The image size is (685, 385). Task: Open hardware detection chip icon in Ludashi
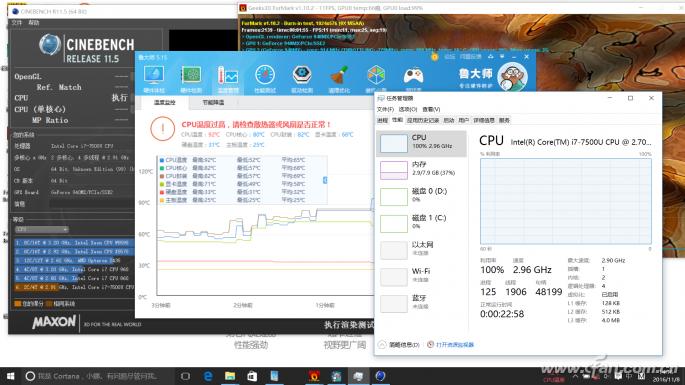coord(191,76)
